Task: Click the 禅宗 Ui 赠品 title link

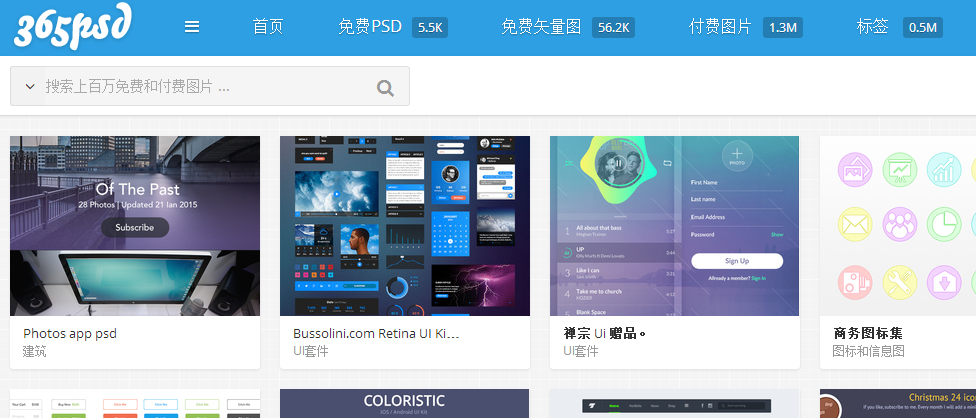Action: coord(604,333)
